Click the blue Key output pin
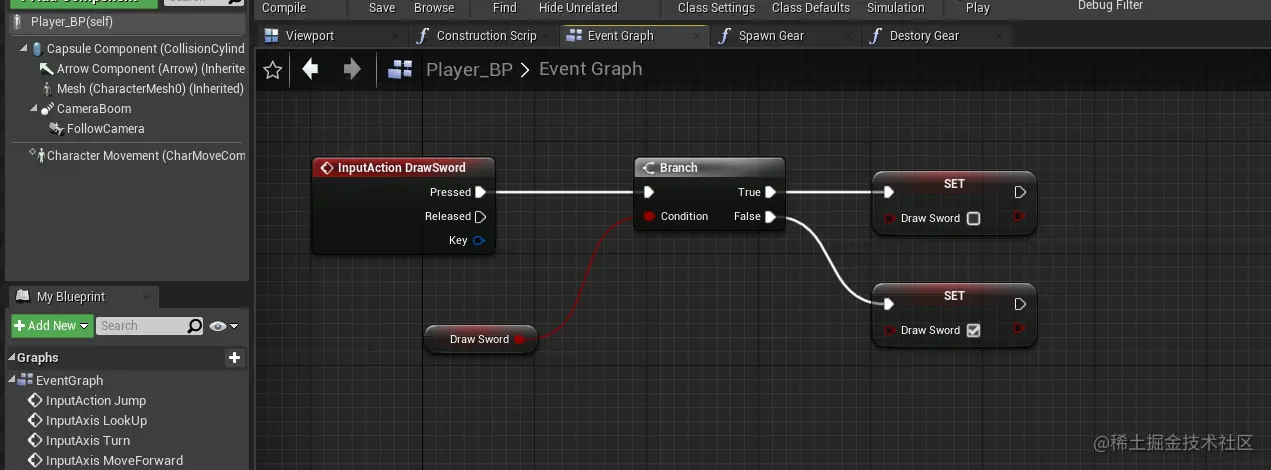1271x470 pixels. [x=479, y=240]
